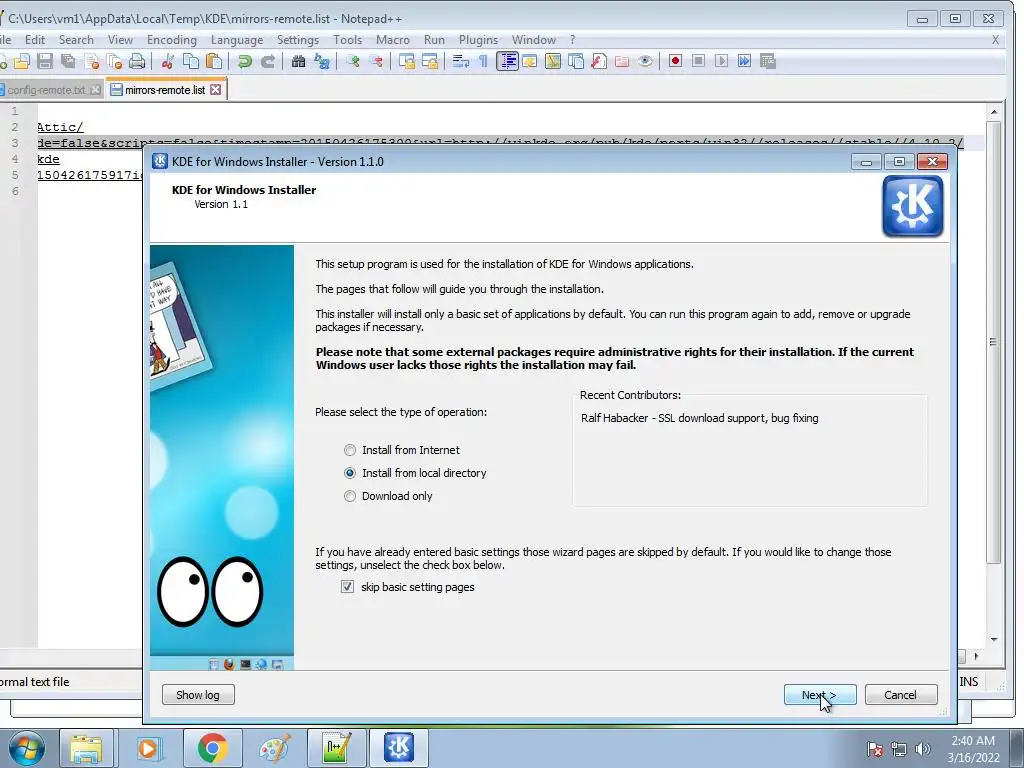The height and width of the screenshot is (768, 1024).
Task: Click the Open file icon in Notepad++ toolbar
Action: [22, 61]
